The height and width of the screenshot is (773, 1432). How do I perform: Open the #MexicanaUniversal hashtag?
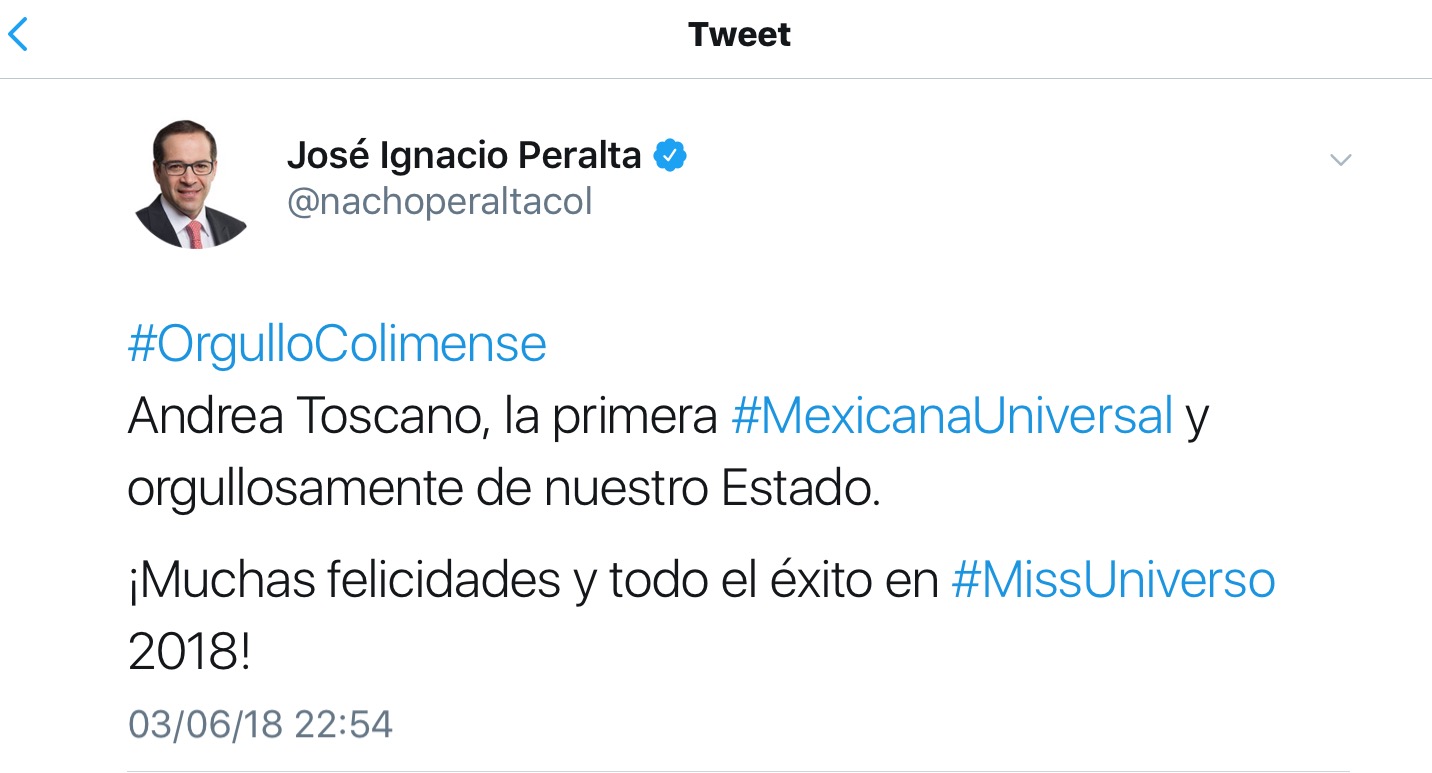point(954,416)
